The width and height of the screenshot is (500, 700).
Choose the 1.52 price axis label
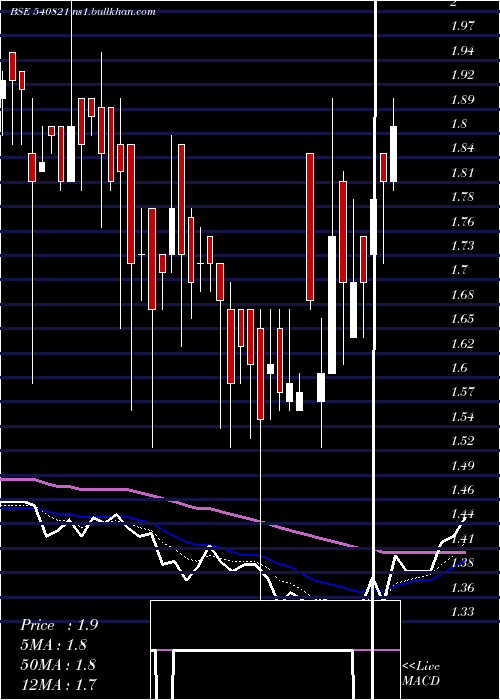(x=462, y=441)
